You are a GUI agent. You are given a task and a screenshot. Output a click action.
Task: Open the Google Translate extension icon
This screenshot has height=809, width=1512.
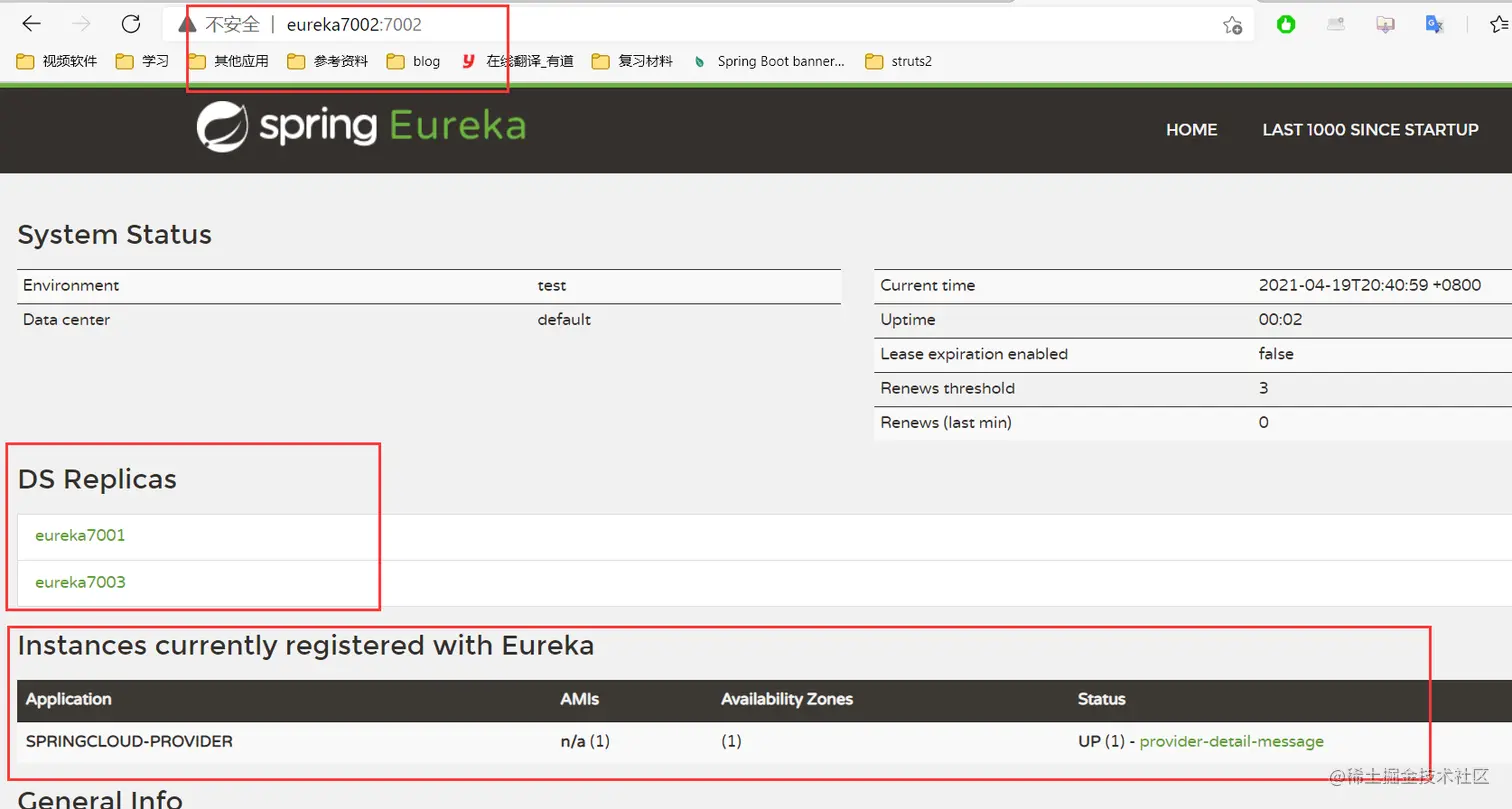click(x=1434, y=25)
